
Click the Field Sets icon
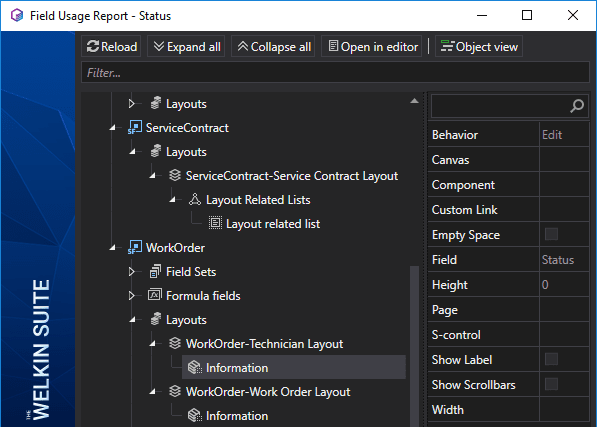click(x=155, y=271)
